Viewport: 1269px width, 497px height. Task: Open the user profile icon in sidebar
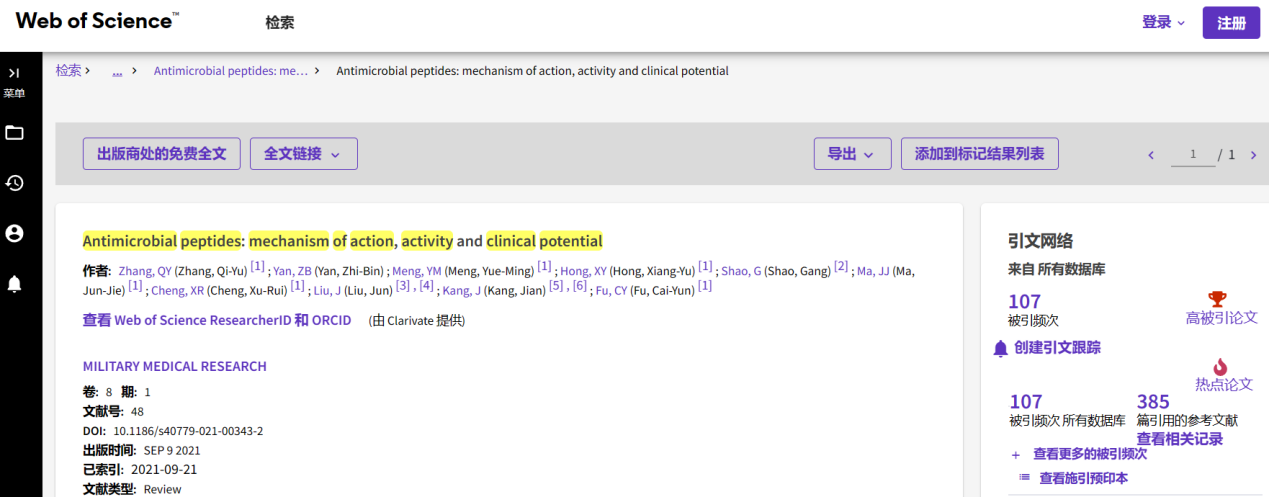pyautogui.click(x=14, y=233)
